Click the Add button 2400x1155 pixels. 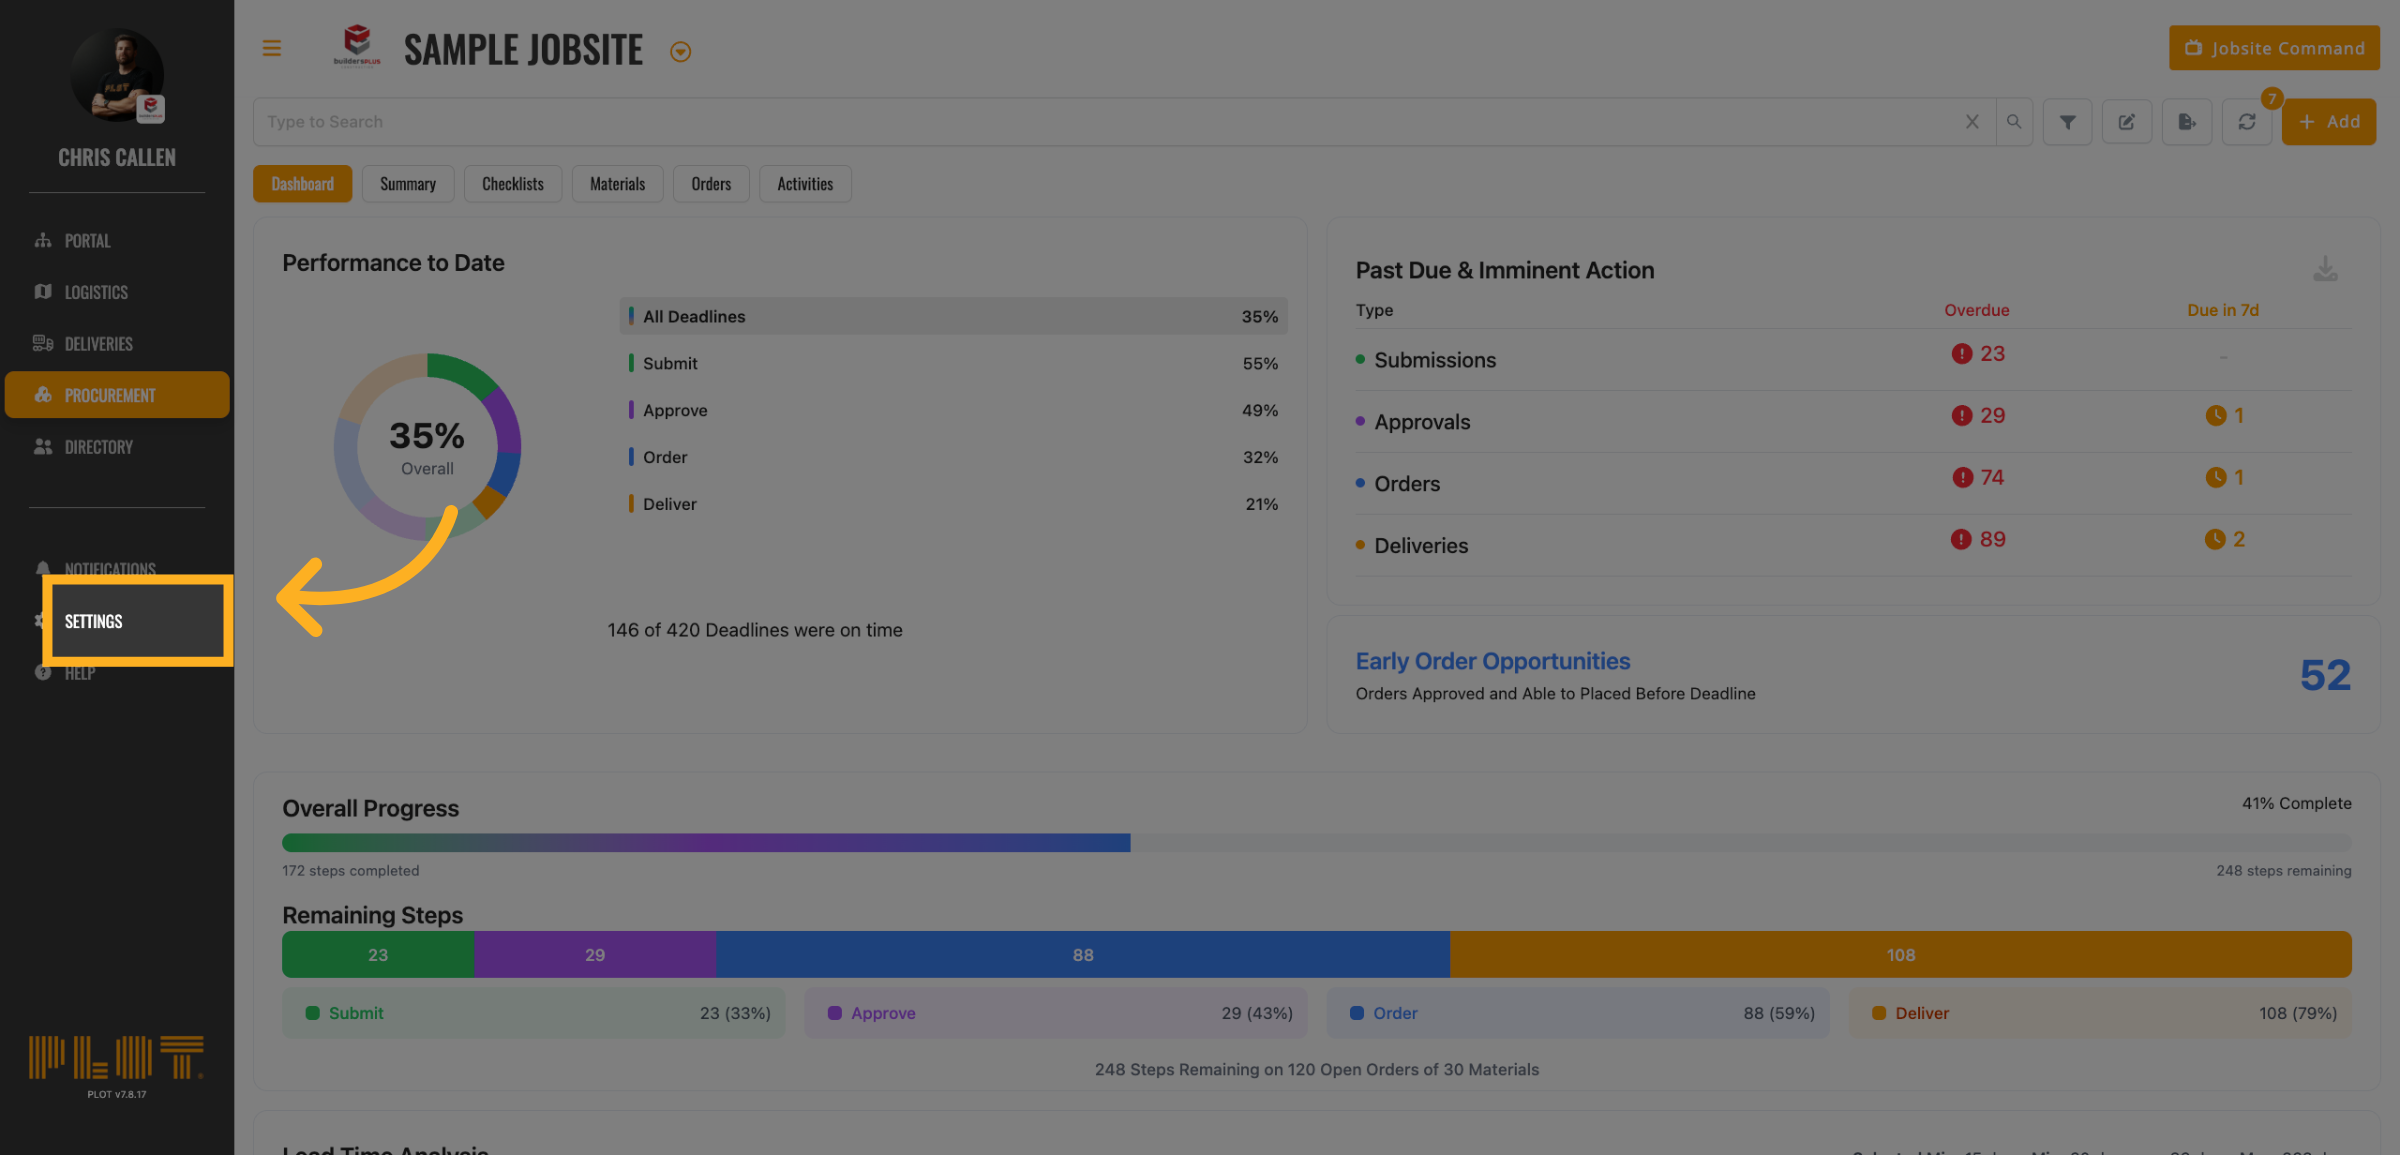2328,122
